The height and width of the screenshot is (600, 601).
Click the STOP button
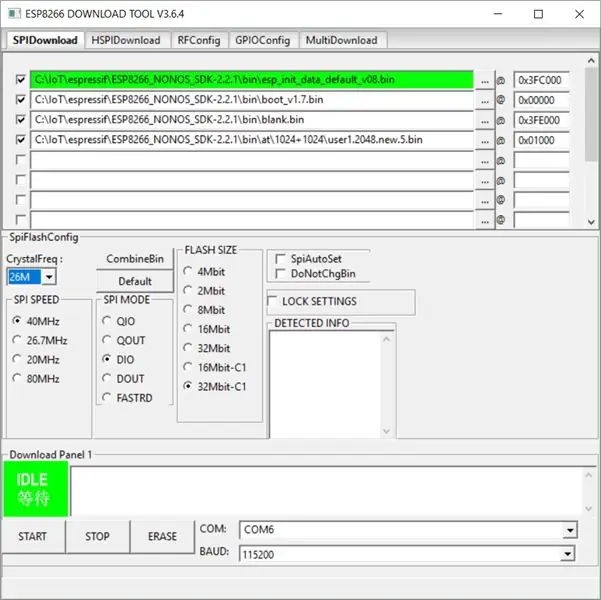click(97, 536)
